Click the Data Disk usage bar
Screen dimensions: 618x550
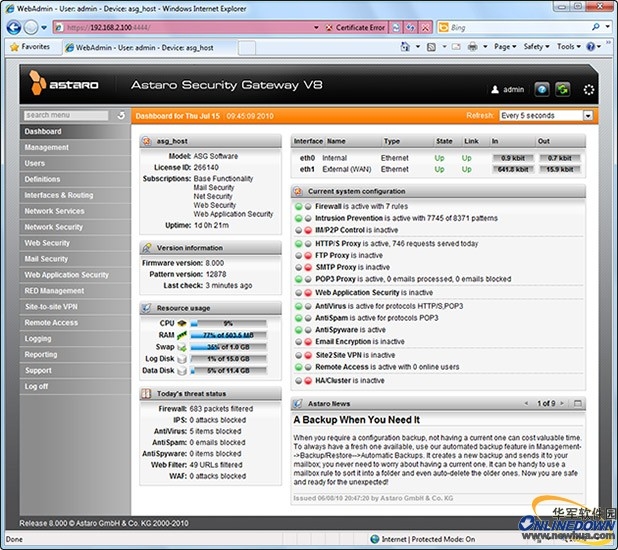(x=228, y=371)
